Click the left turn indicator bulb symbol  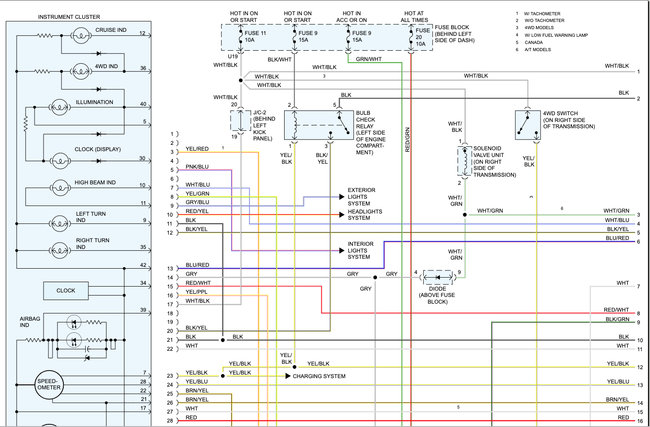click(x=60, y=224)
